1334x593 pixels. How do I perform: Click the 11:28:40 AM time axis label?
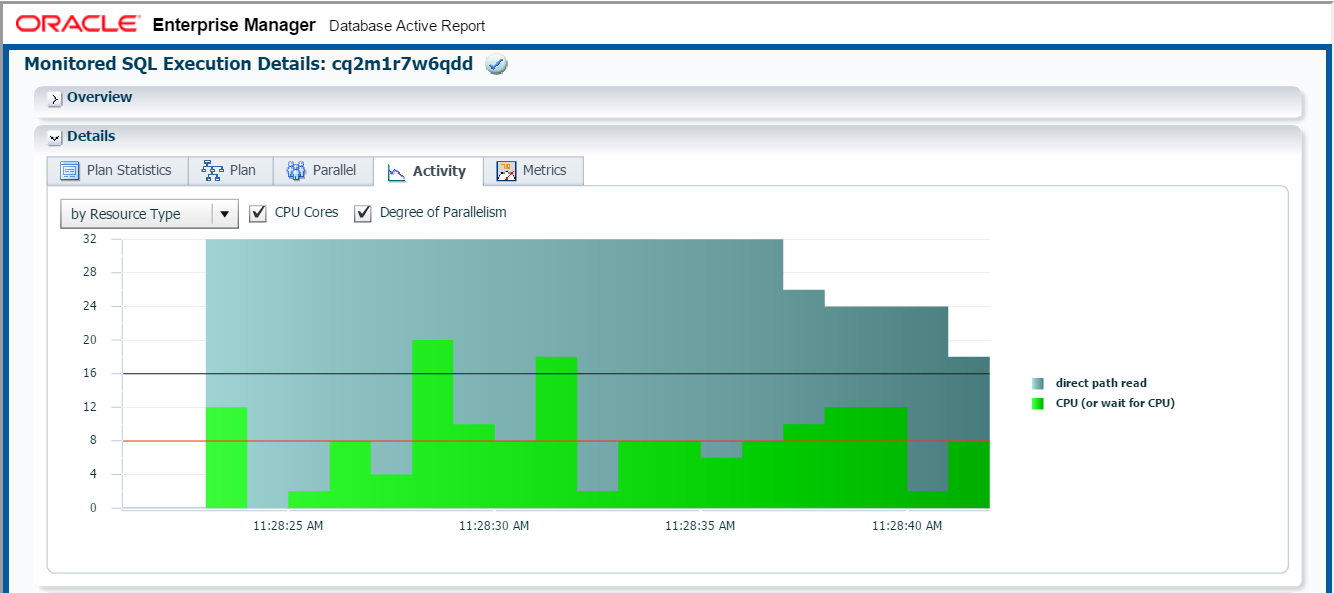[x=907, y=525]
